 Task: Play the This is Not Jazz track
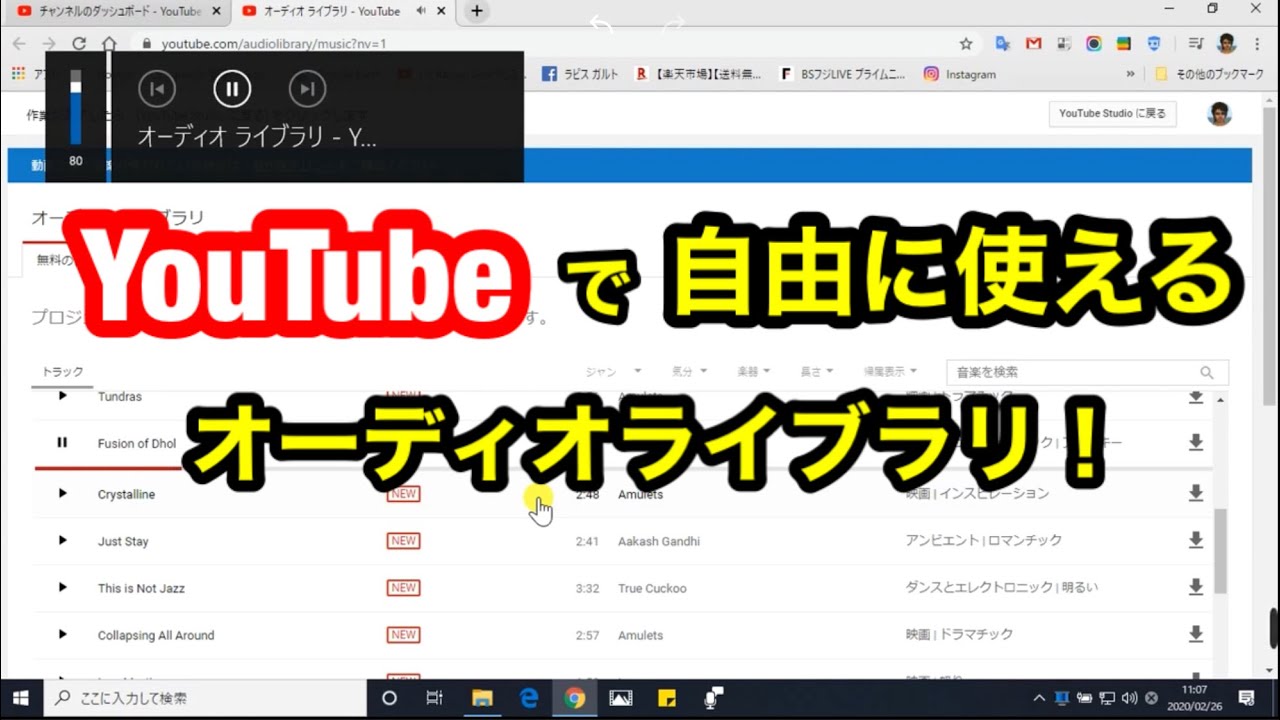click(x=62, y=587)
